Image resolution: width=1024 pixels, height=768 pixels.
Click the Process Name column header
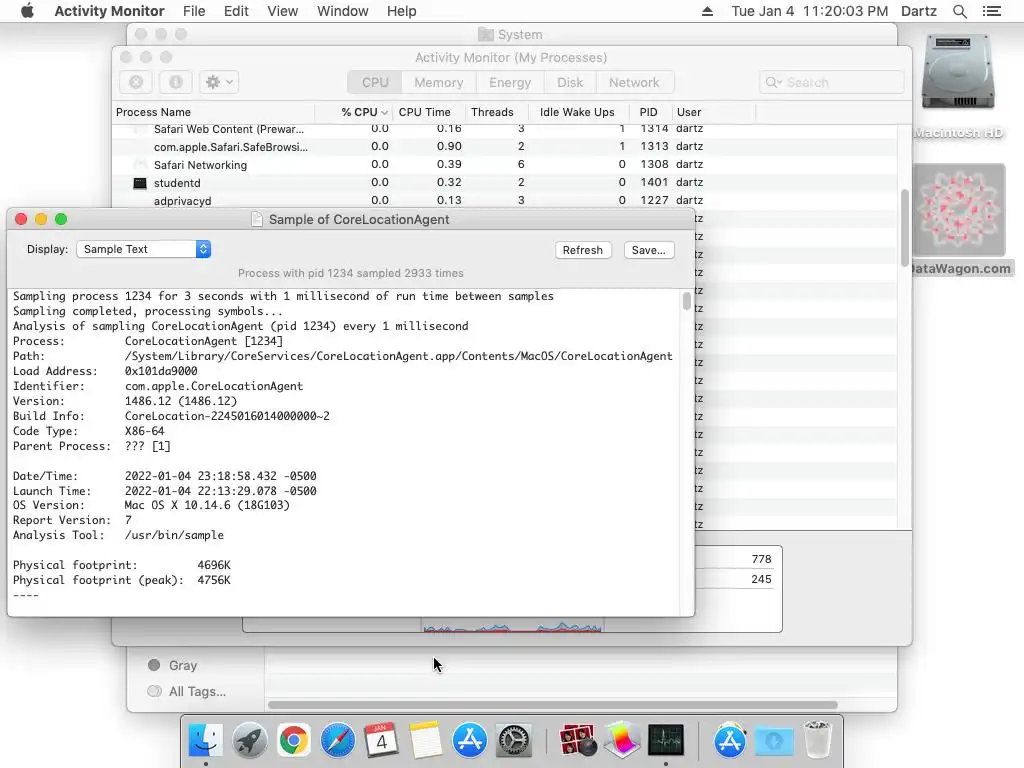(214, 112)
